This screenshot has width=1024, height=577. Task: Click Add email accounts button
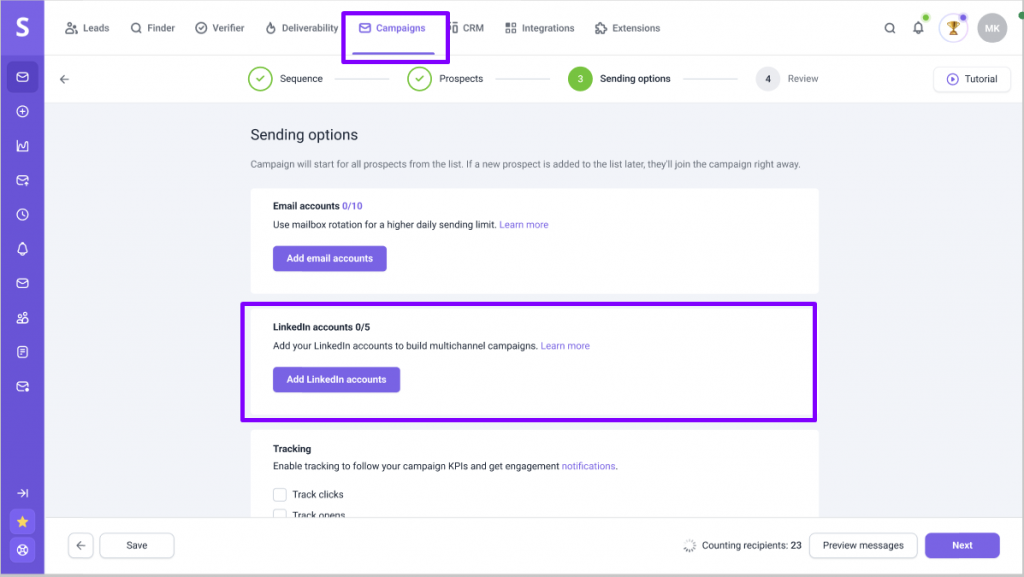(x=330, y=258)
